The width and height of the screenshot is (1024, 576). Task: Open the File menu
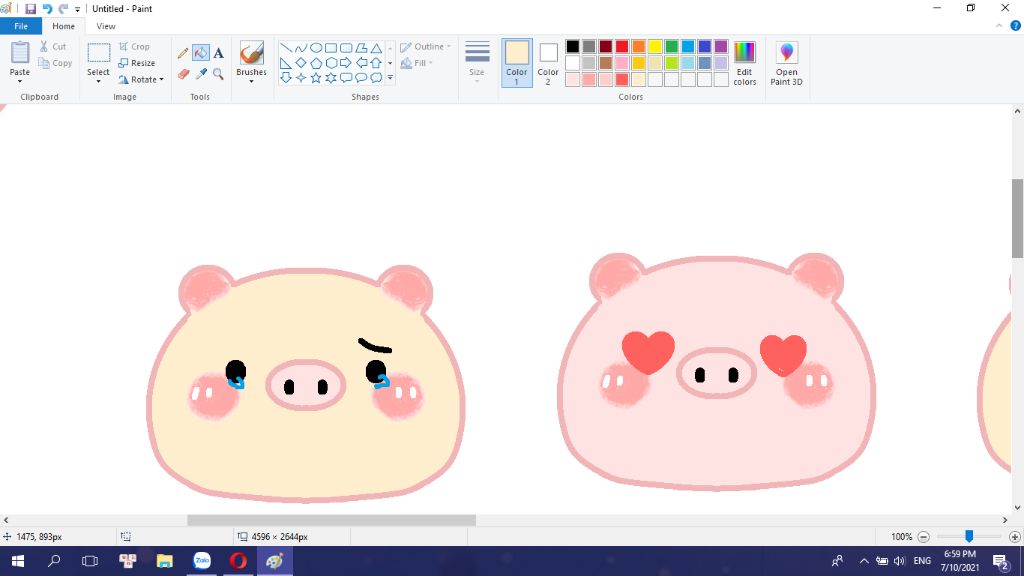[21, 26]
